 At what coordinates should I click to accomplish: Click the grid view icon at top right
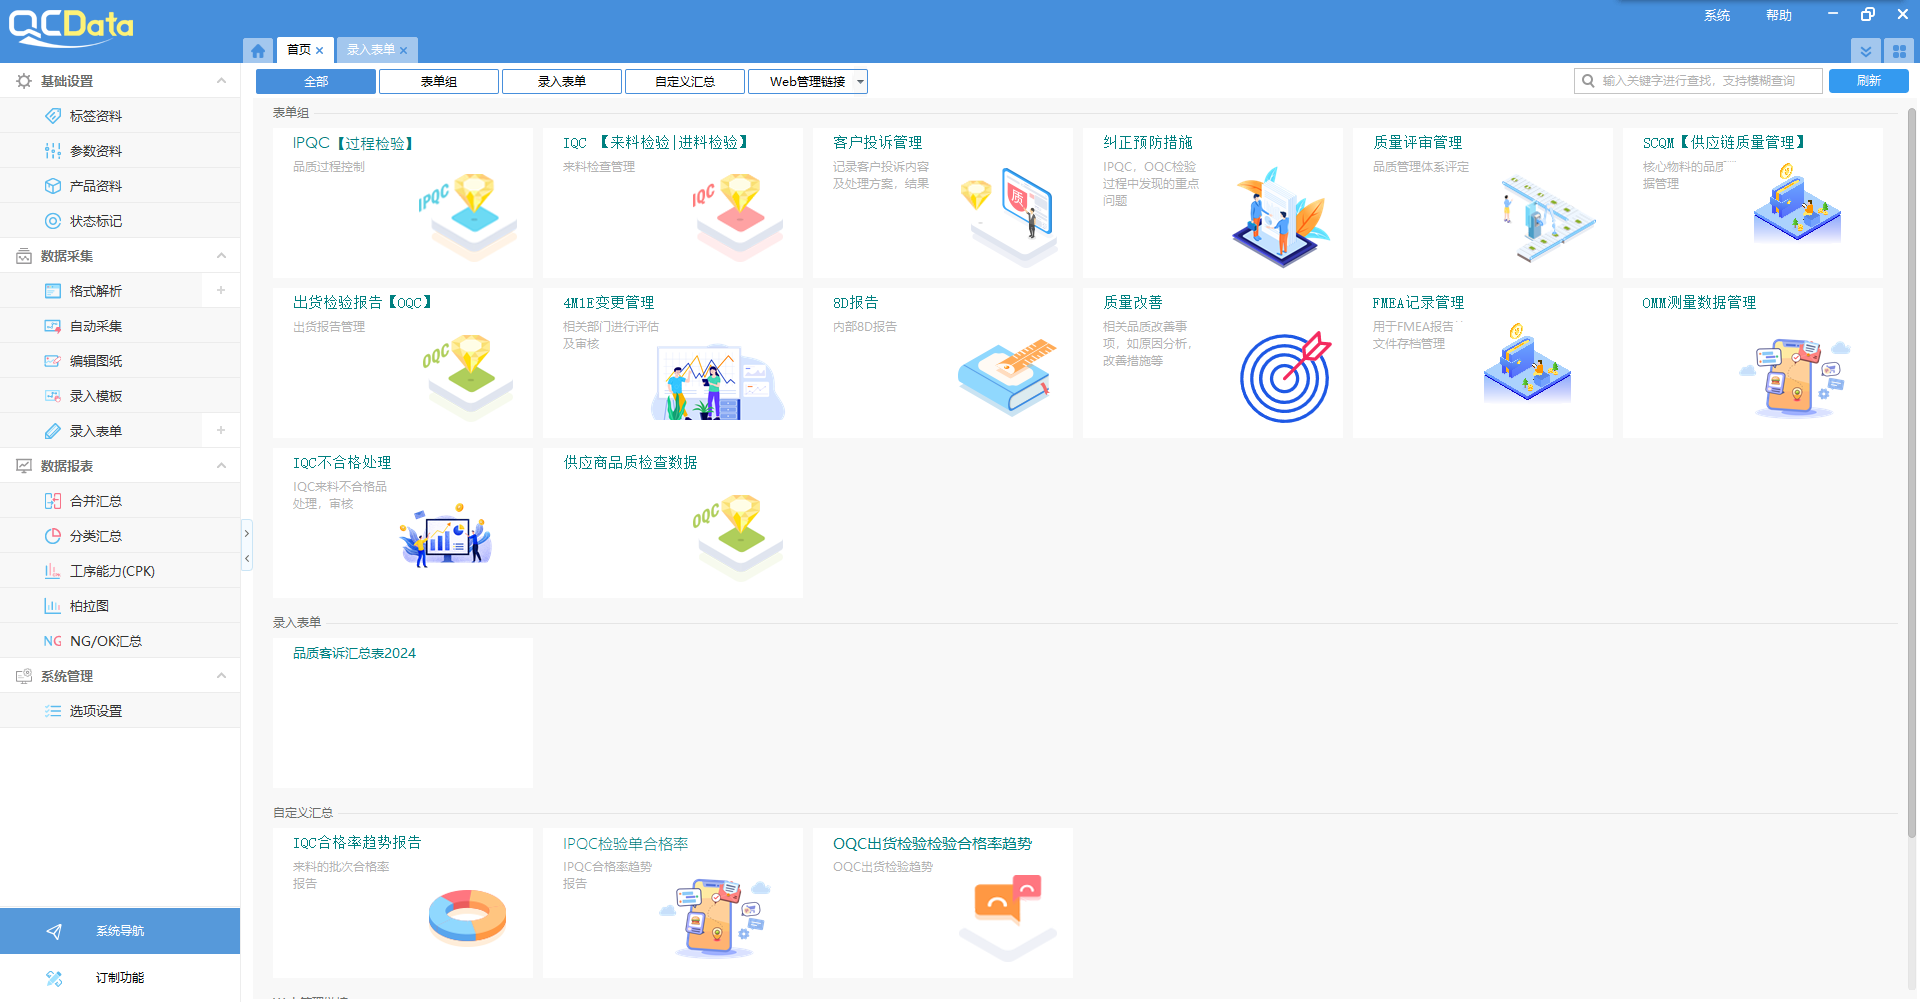tap(1899, 51)
